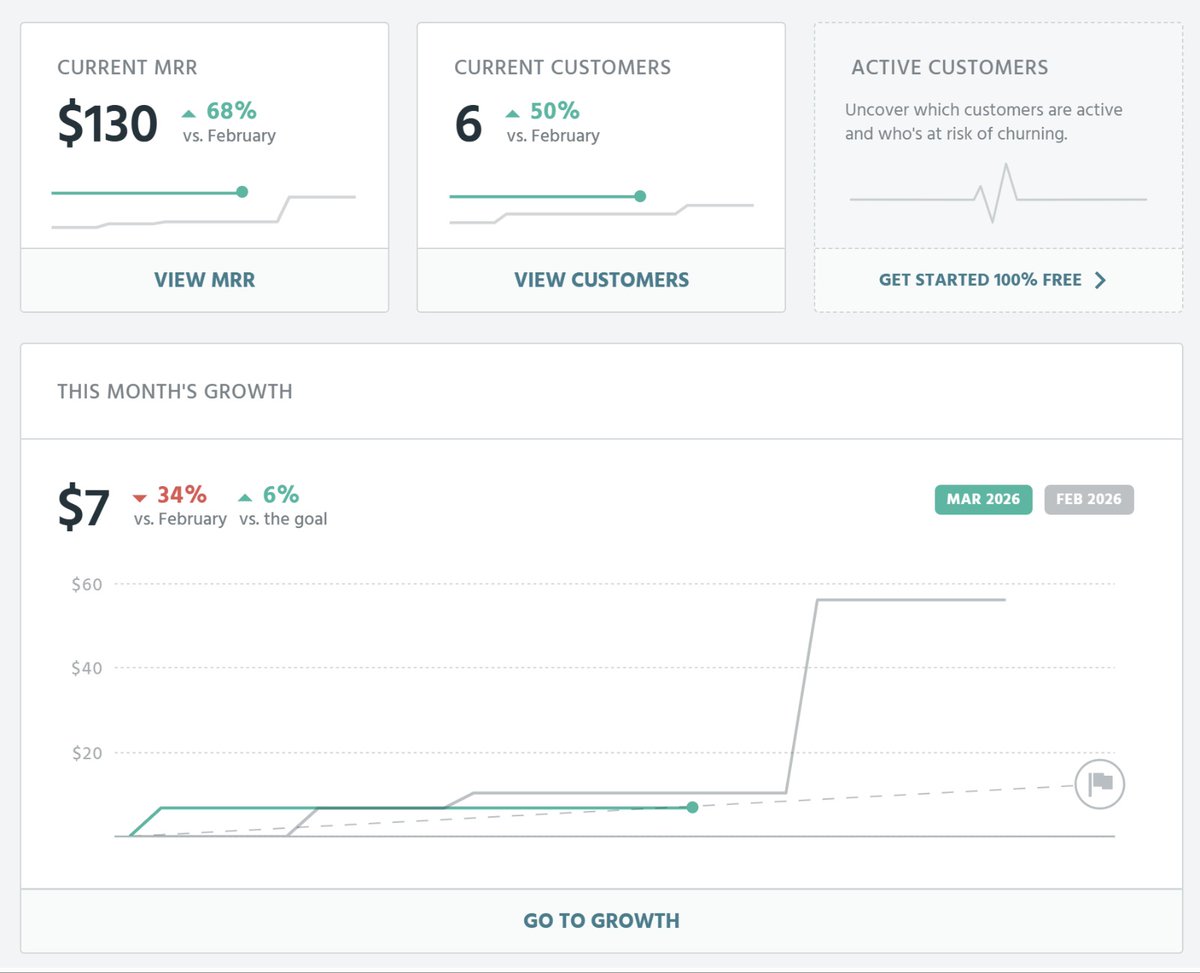Click the 50% customers change value
Viewport: 1200px width, 973px height.
[x=555, y=111]
